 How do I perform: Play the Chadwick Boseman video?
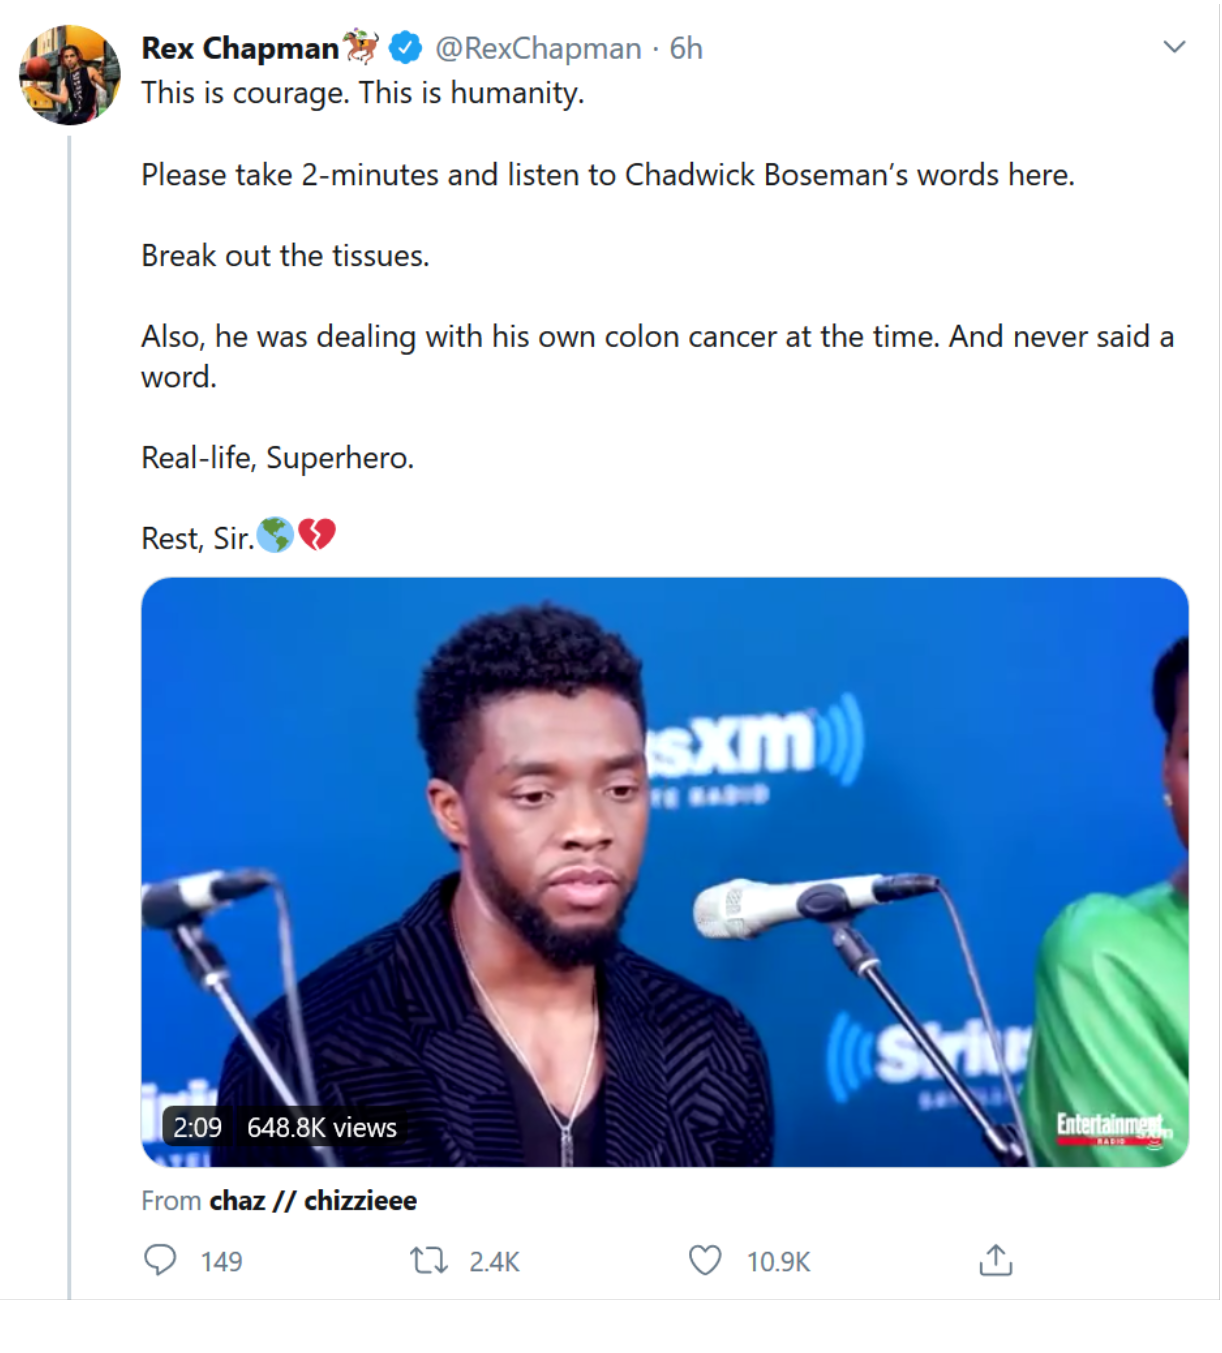coord(664,871)
